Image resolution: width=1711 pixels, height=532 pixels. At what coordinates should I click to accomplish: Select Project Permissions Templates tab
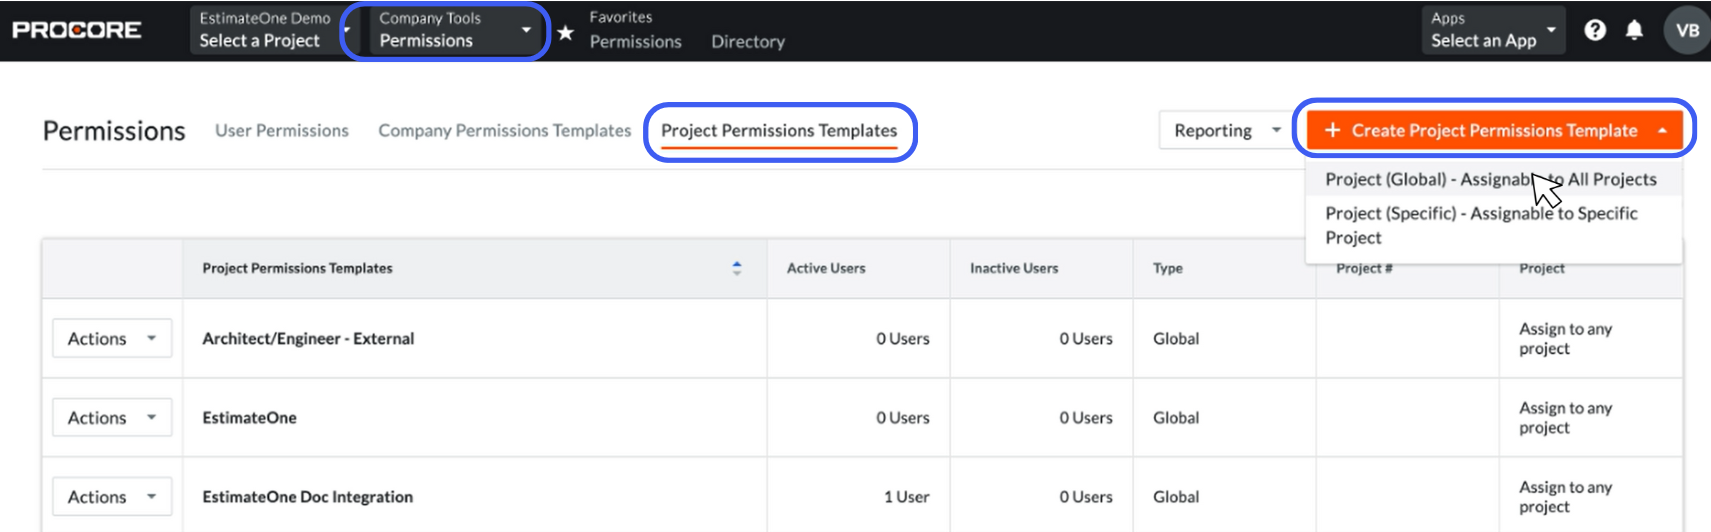(779, 131)
